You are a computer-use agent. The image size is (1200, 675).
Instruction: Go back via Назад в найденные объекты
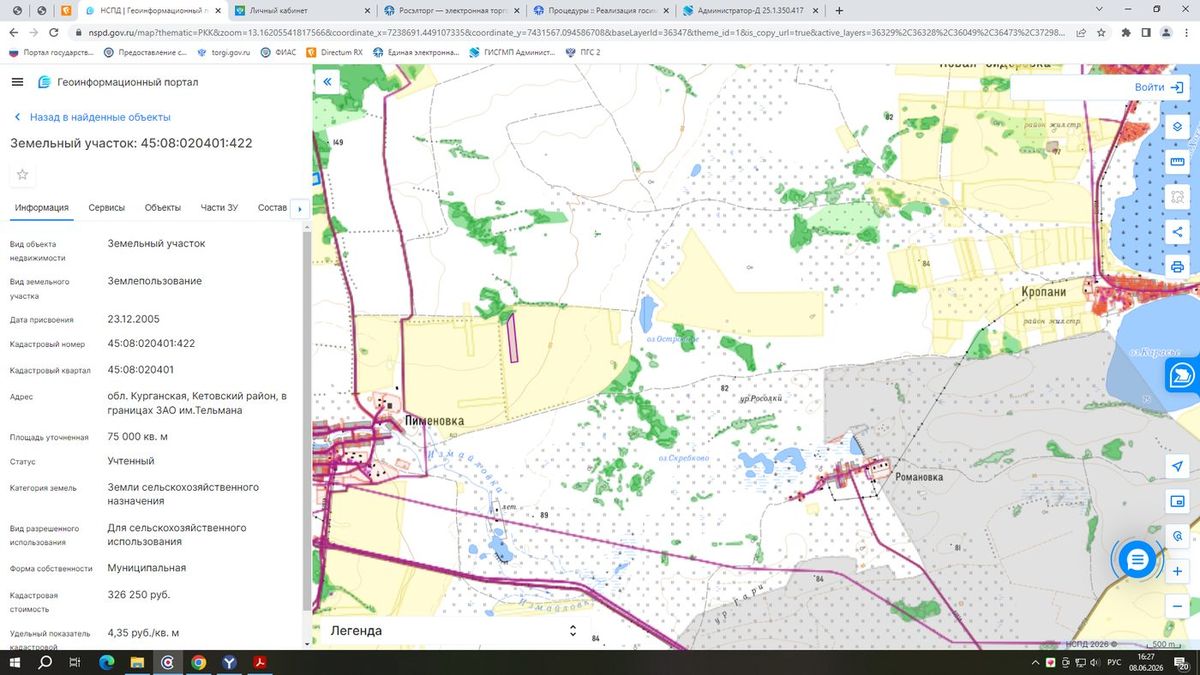91,117
